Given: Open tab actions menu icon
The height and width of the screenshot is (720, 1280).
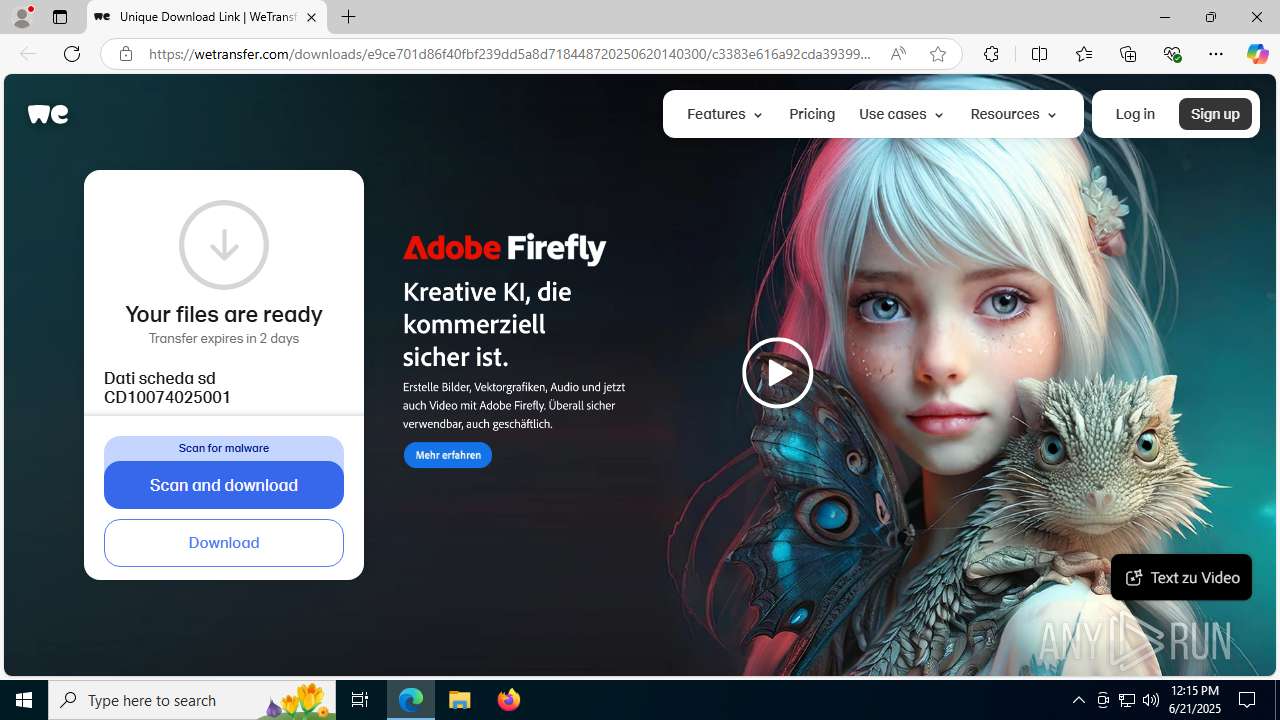Looking at the screenshot, I should pyautogui.click(x=60, y=17).
